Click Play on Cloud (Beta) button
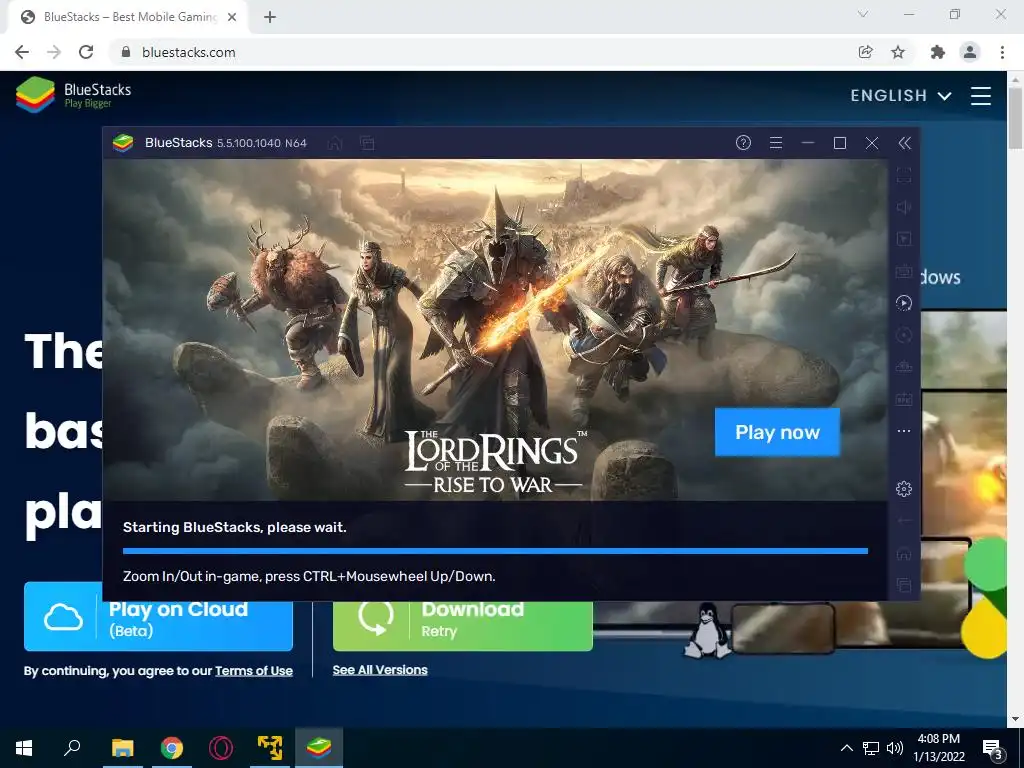This screenshot has height=768, width=1024. [x=158, y=616]
